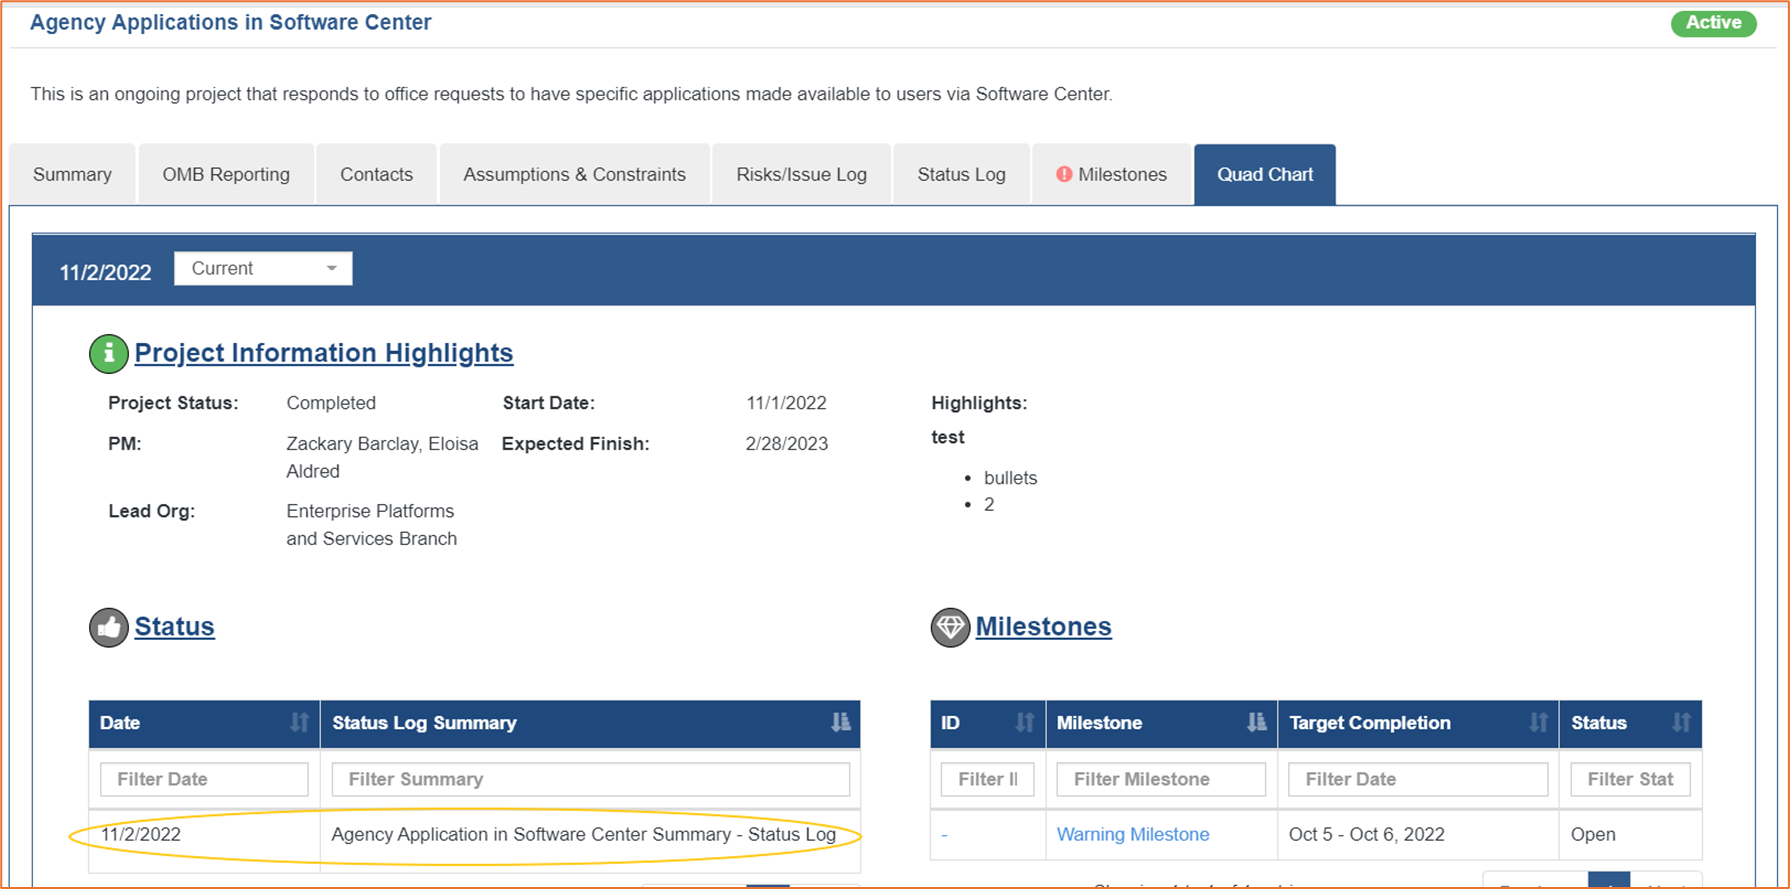Sort status table by Date column arrows
1790x889 pixels.
click(x=299, y=723)
